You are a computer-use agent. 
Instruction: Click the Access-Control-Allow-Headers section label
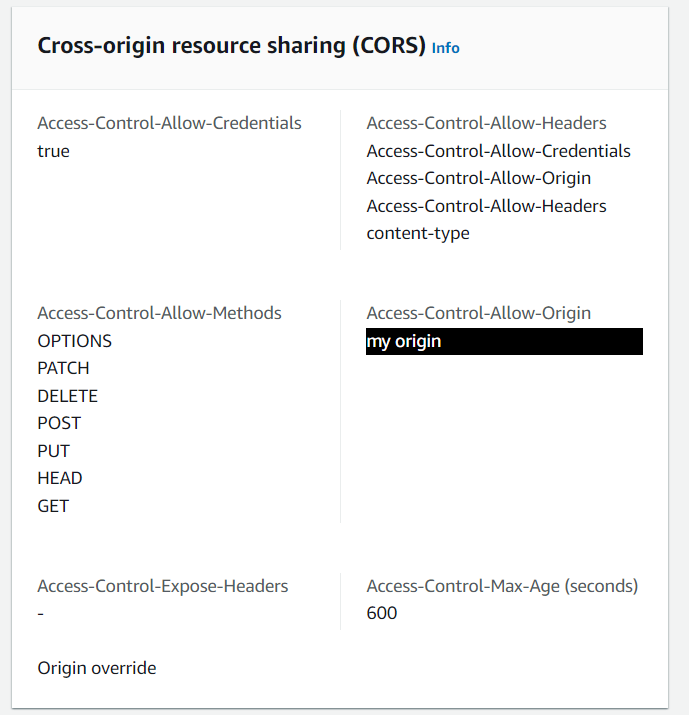pyautogui.click(x=487, y=123)
